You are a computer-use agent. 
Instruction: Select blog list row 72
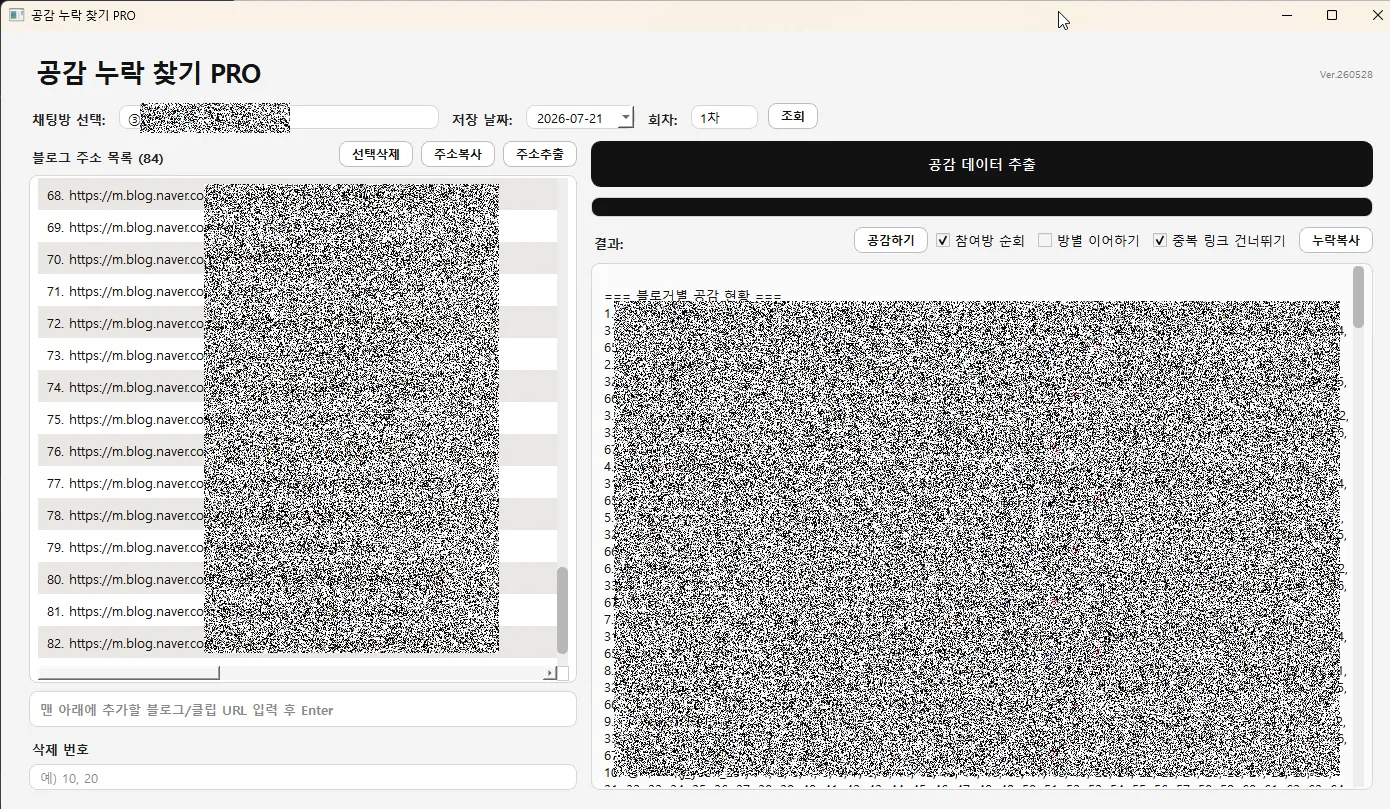(297, 323)
